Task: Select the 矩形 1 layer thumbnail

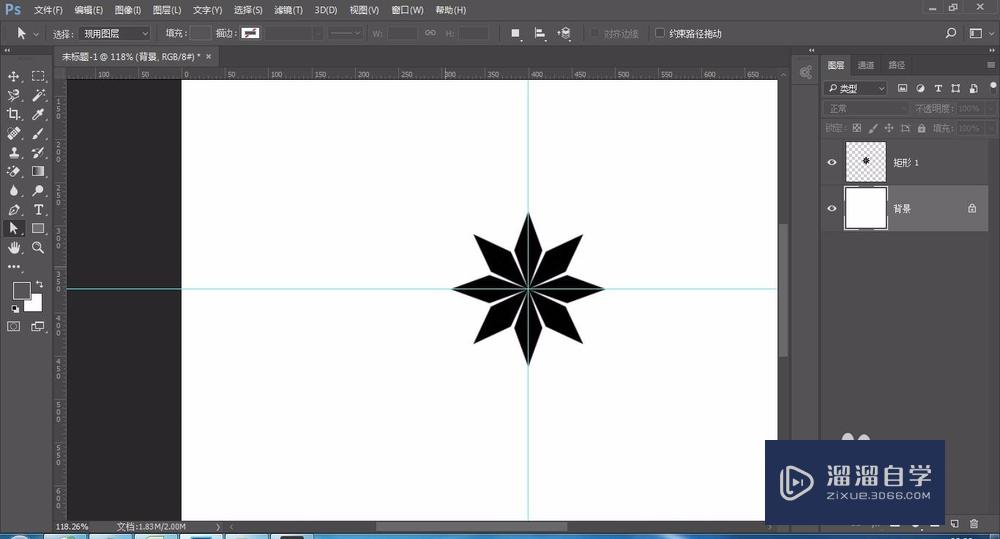Action: click(x=865, y=162)
